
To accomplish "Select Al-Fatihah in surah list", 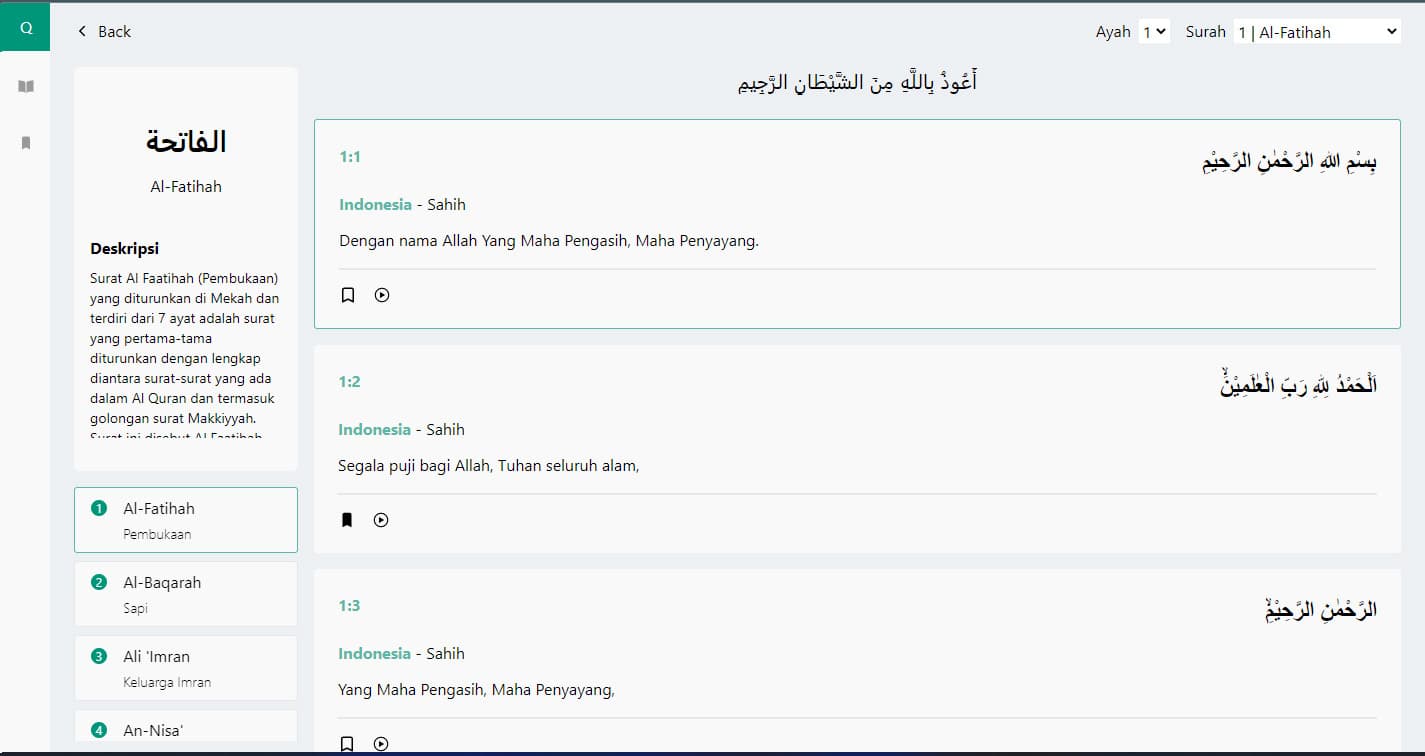I will click(x=186, y=520).
